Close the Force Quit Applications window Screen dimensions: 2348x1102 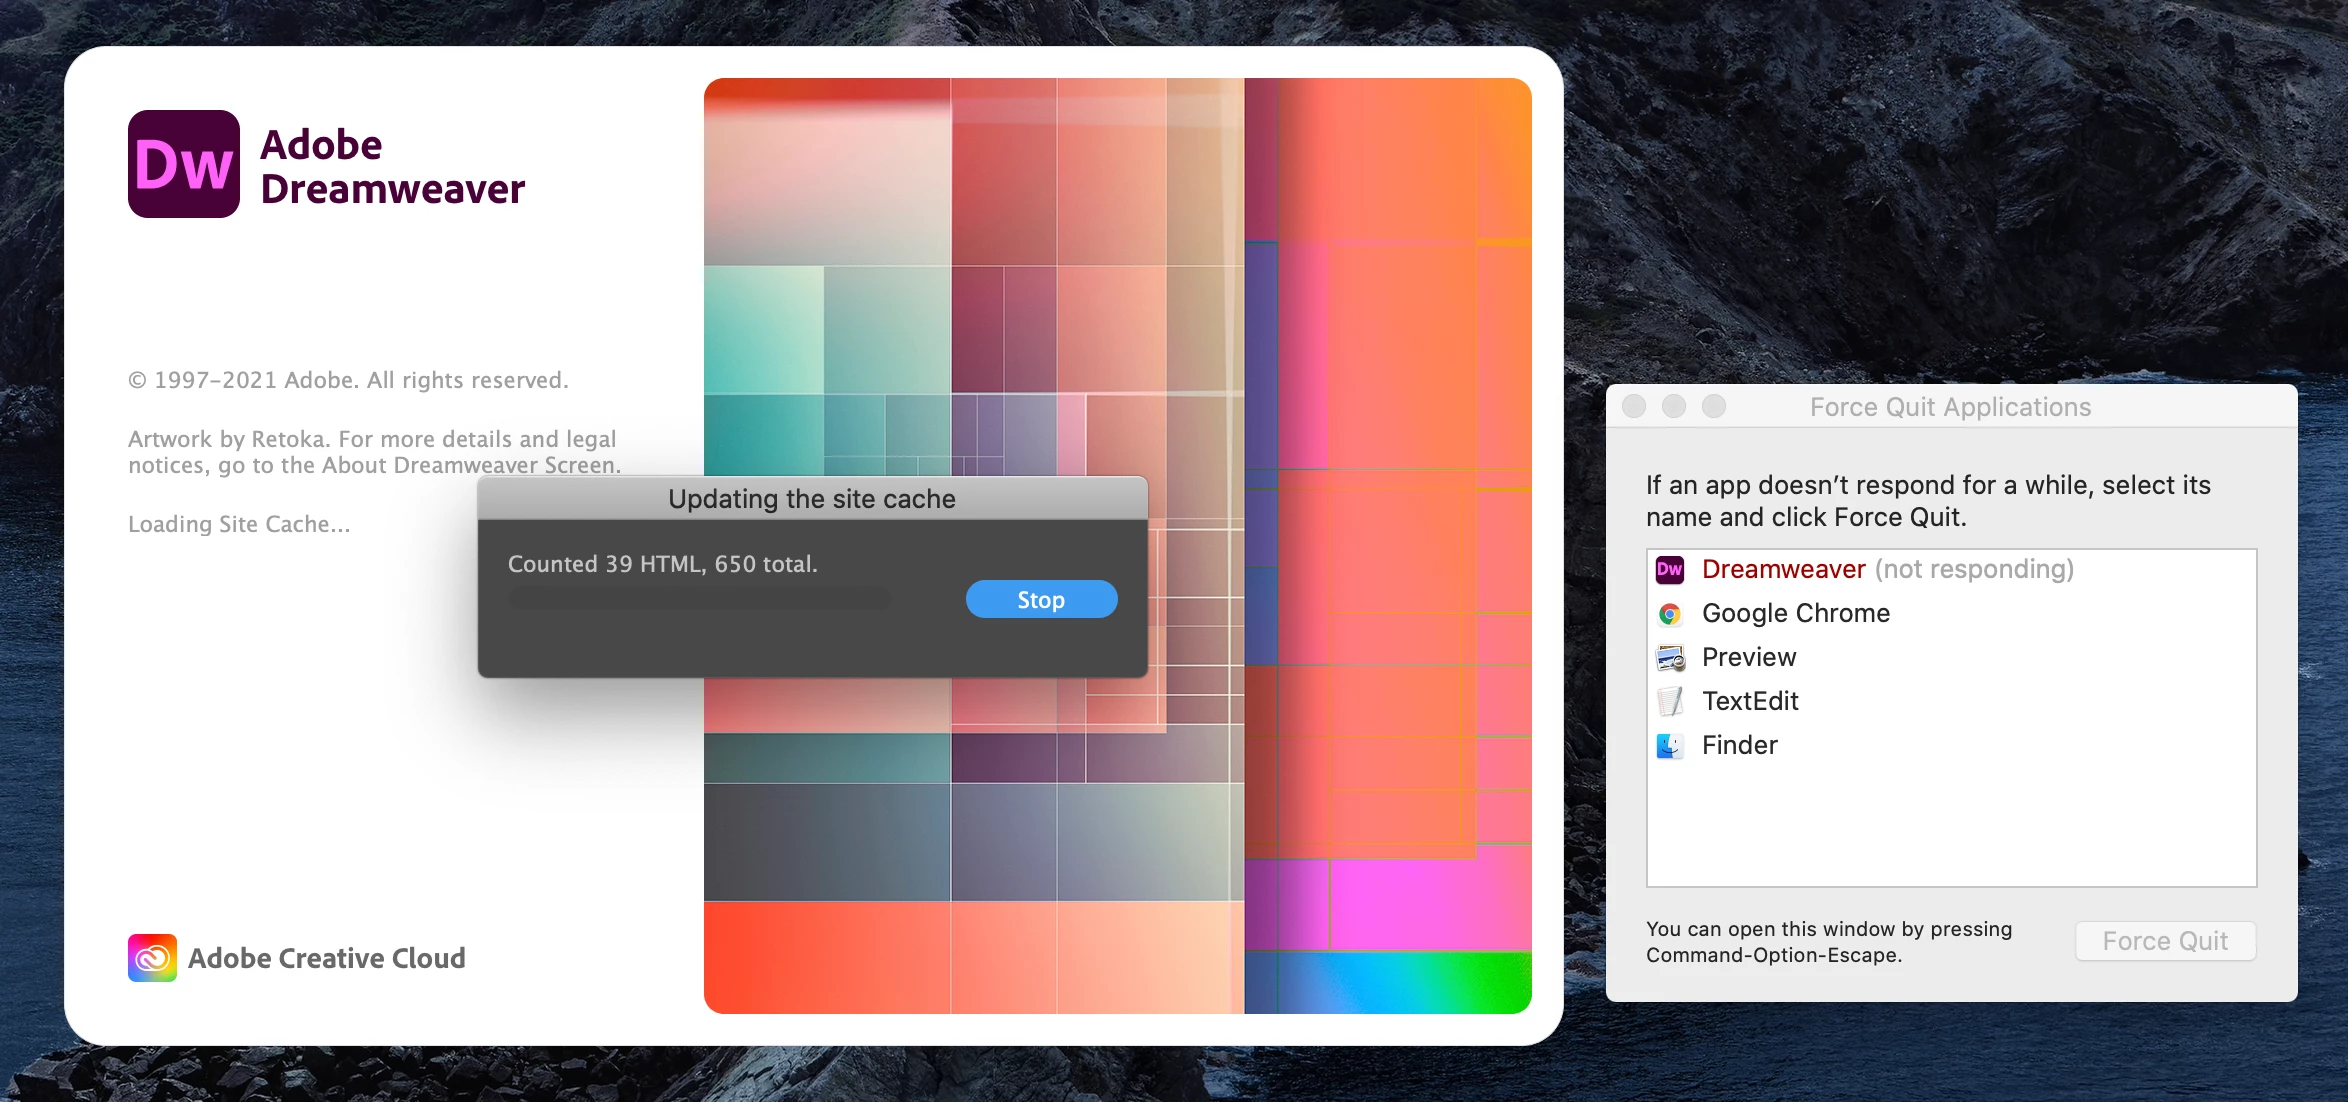1634,406
